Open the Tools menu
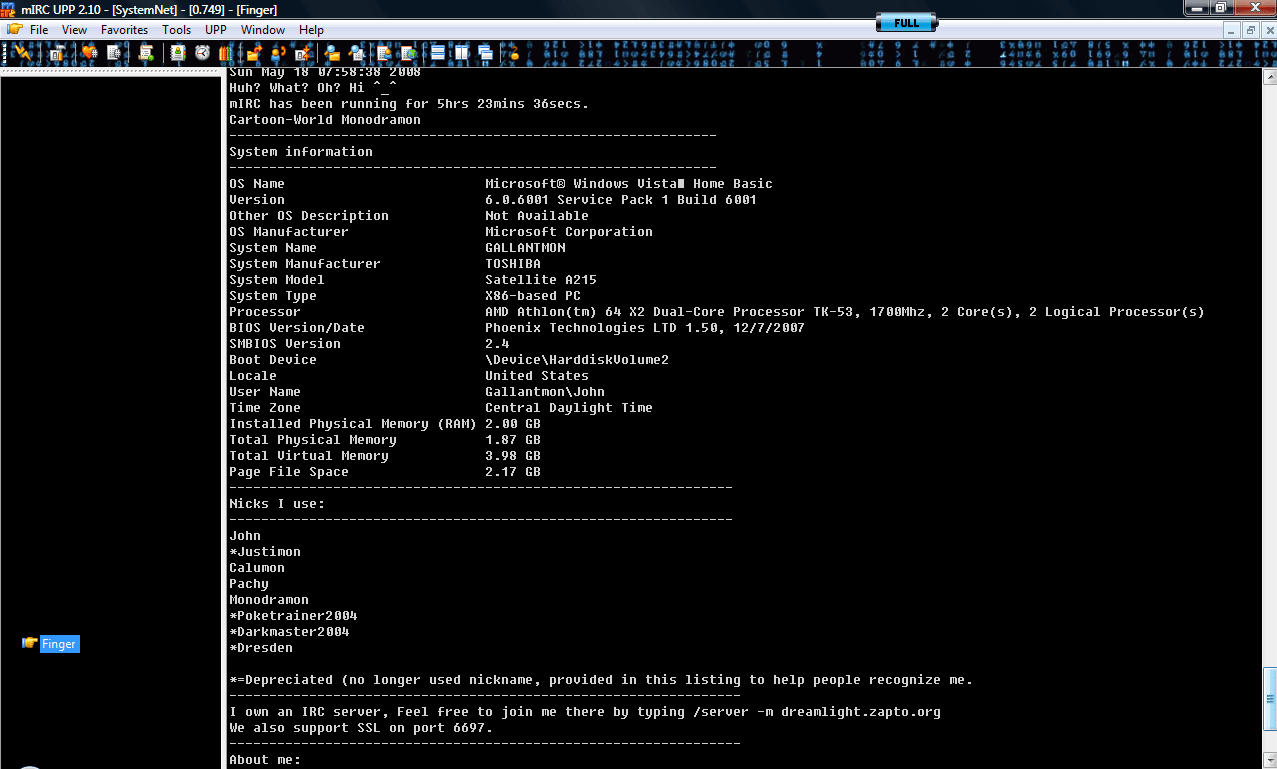This screenshot has height=769, width=1277. tap(177, 30)
